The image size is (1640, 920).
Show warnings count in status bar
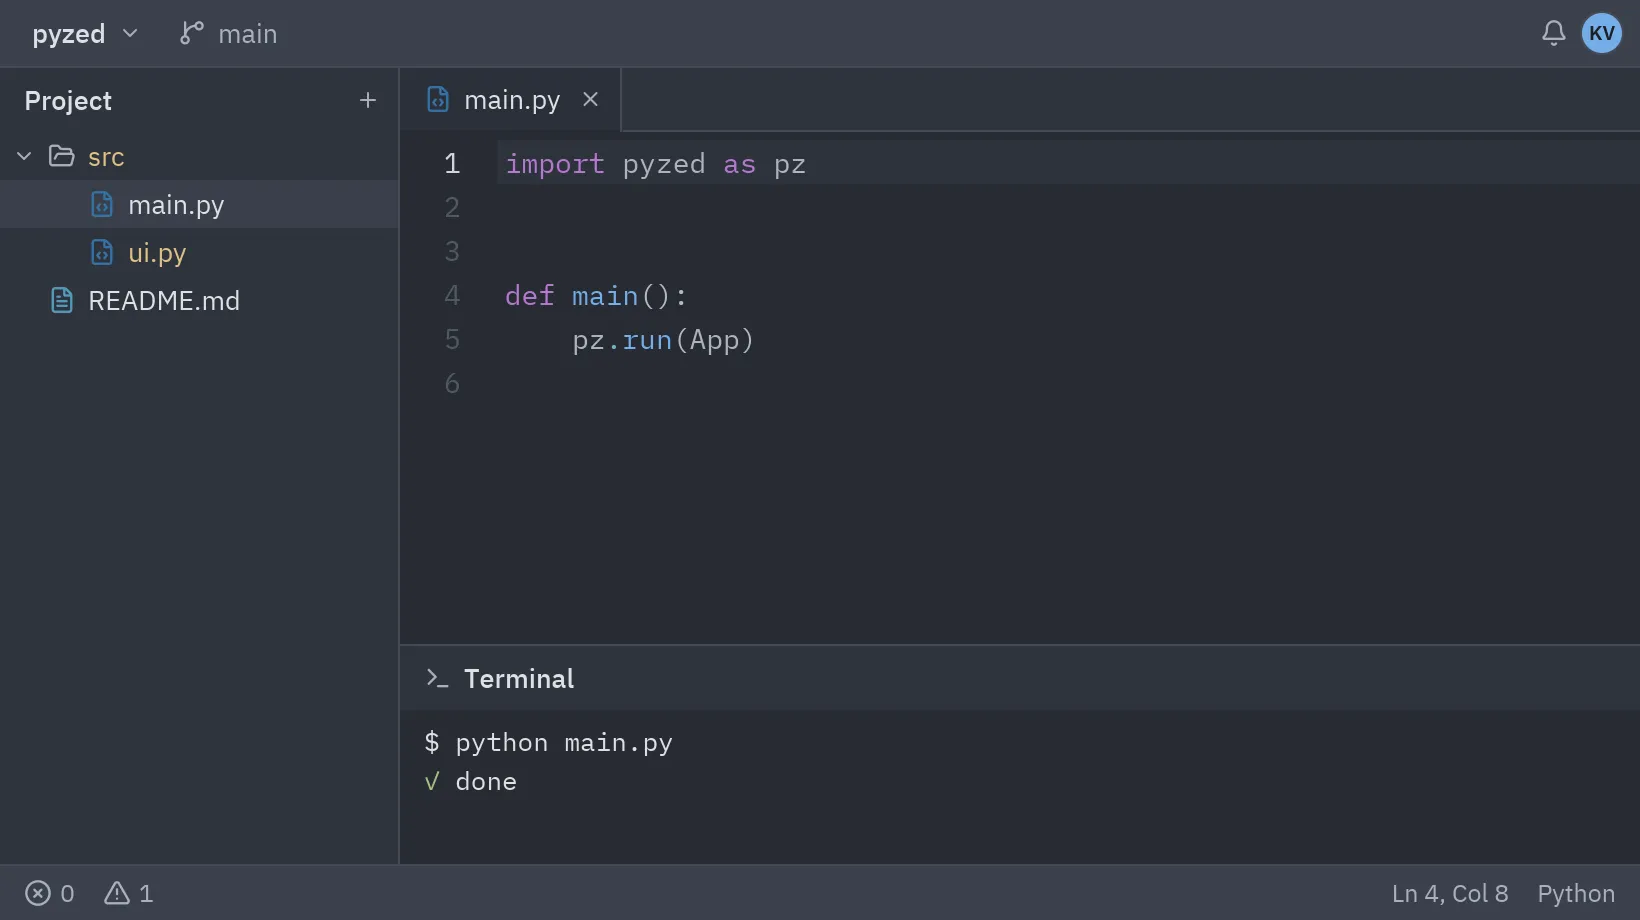coord(129,893)
